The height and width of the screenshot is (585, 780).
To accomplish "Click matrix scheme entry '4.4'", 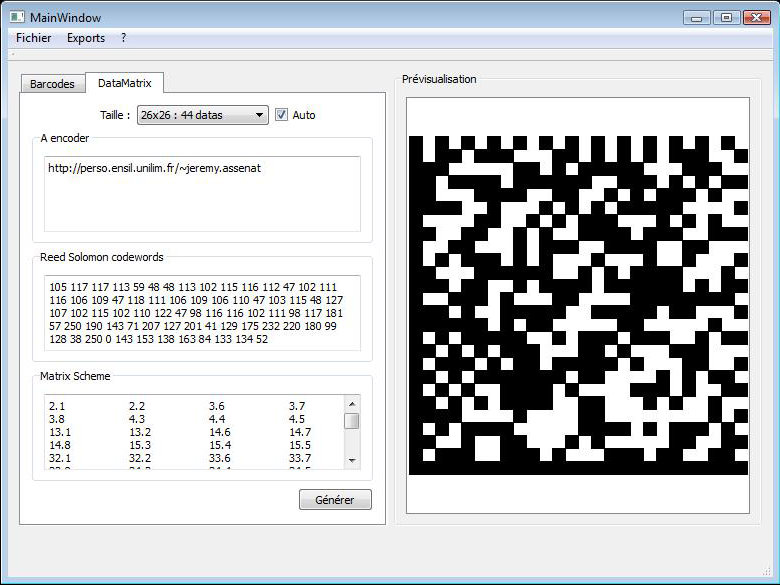I will (x=217, y=419).
